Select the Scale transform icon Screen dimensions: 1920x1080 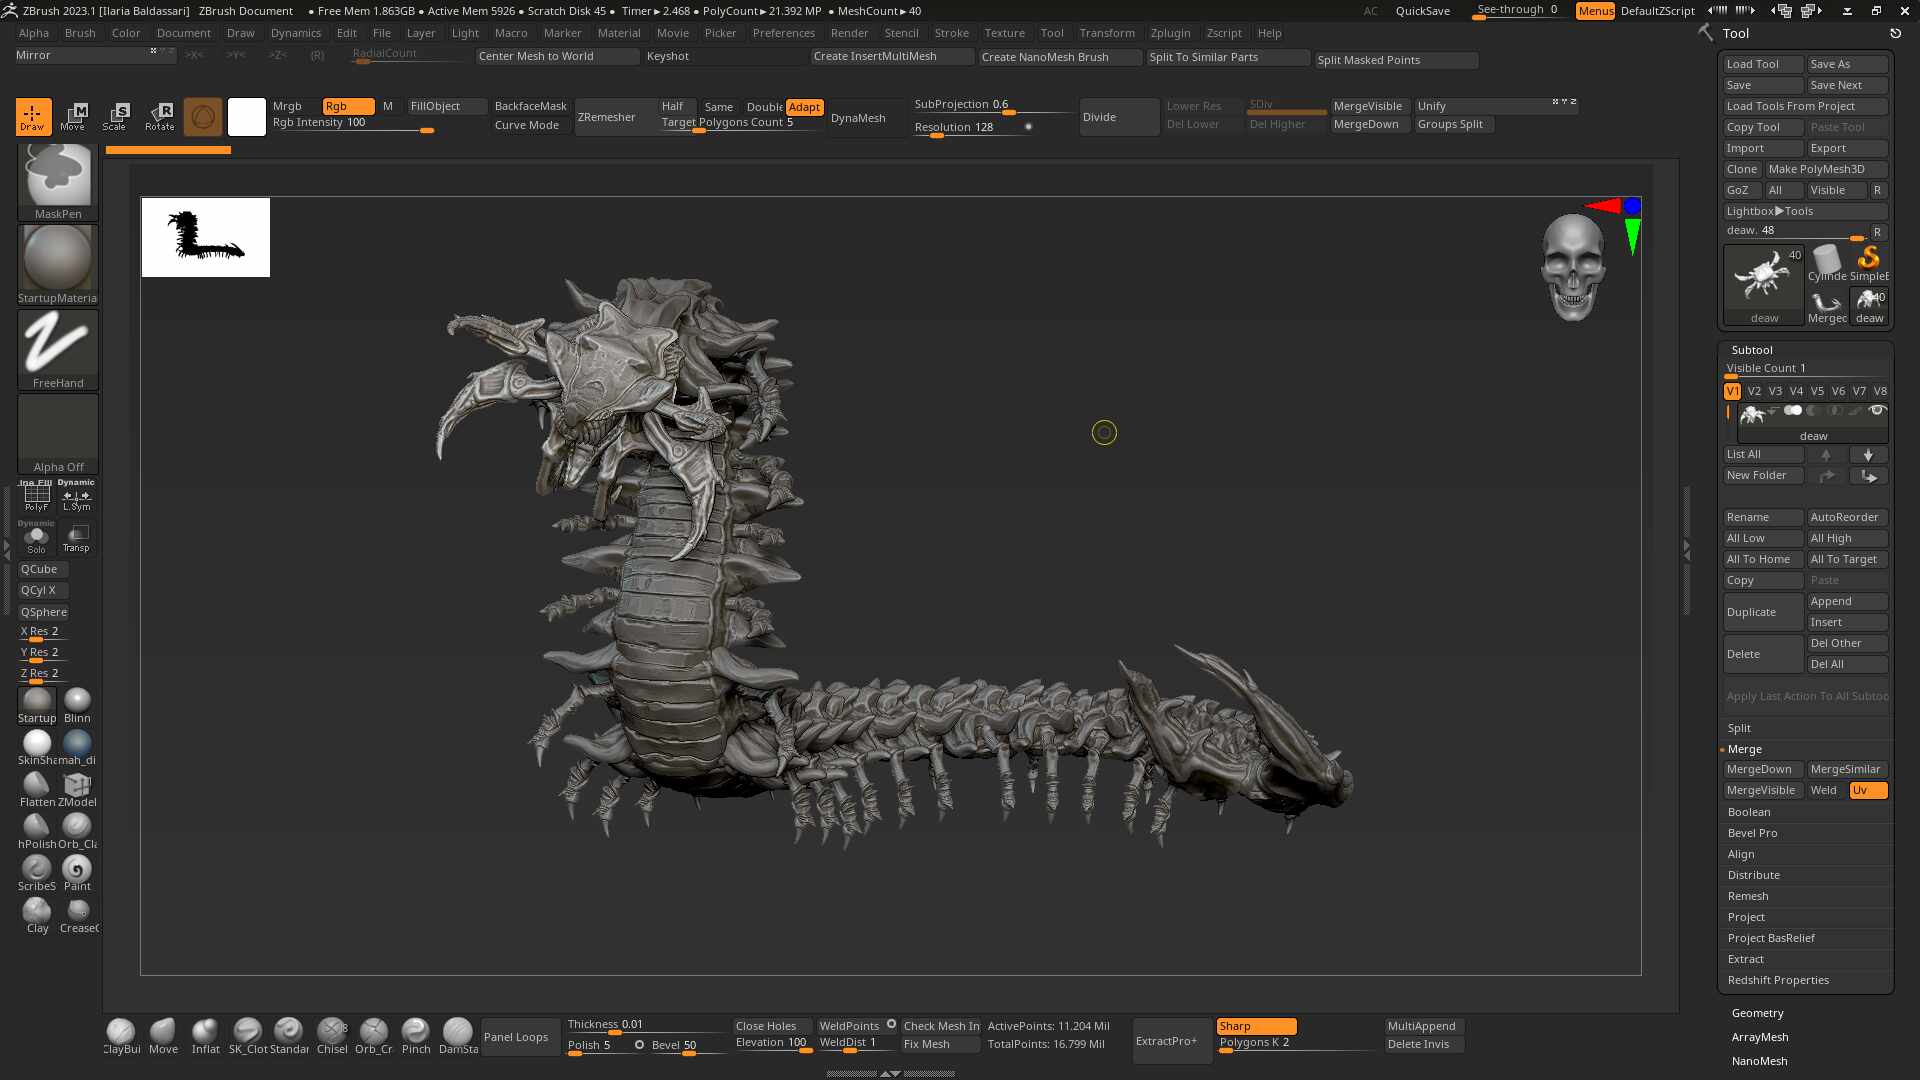click(116, 116)
